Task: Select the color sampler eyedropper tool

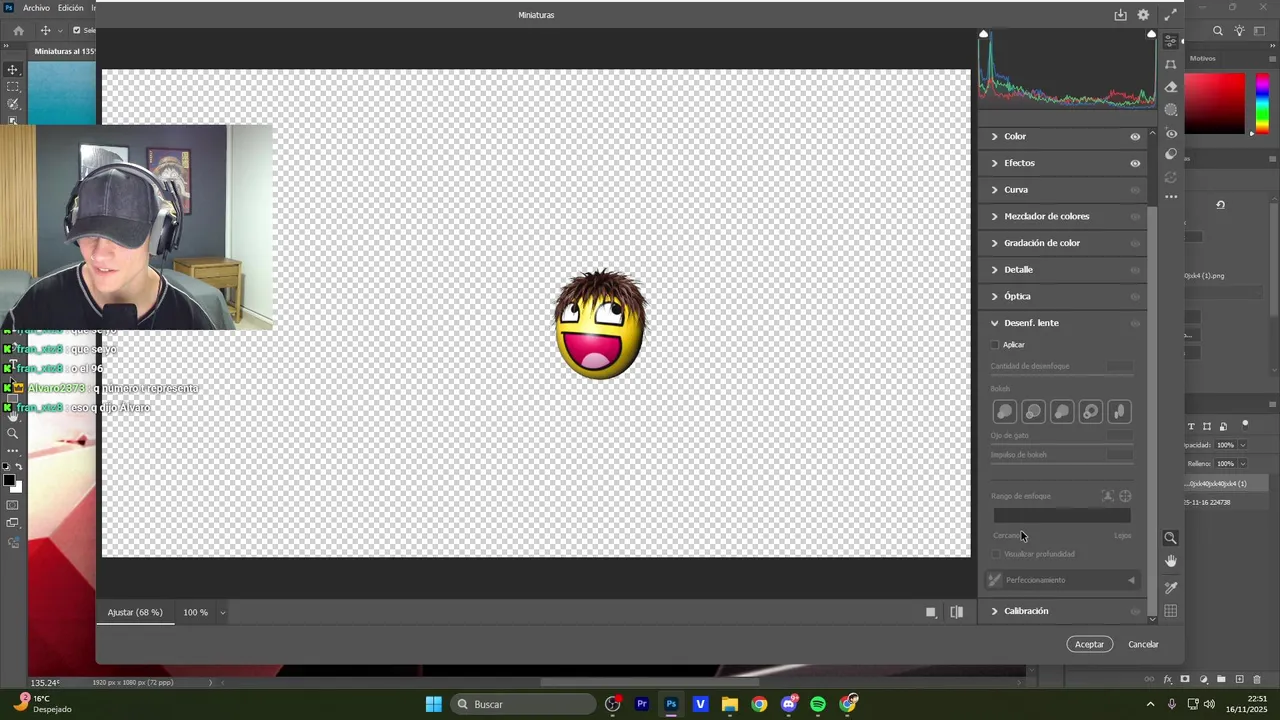Action: 1171,588
